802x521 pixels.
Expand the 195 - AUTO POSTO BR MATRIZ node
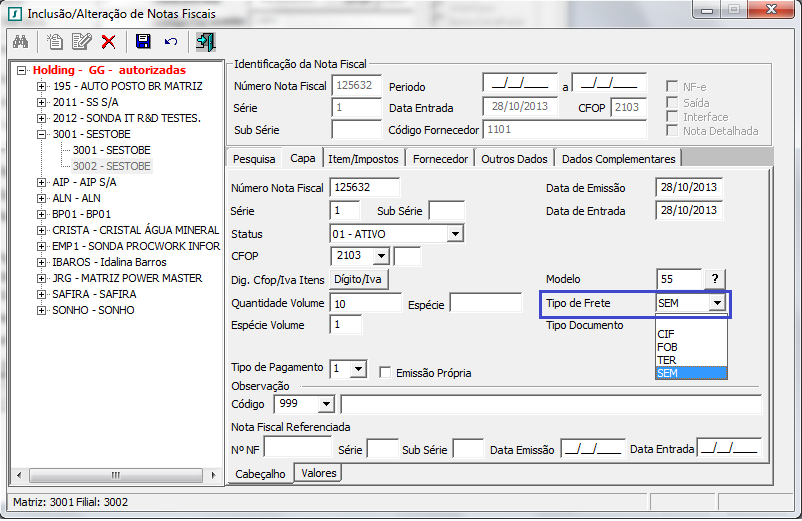(x=42, y=87)
